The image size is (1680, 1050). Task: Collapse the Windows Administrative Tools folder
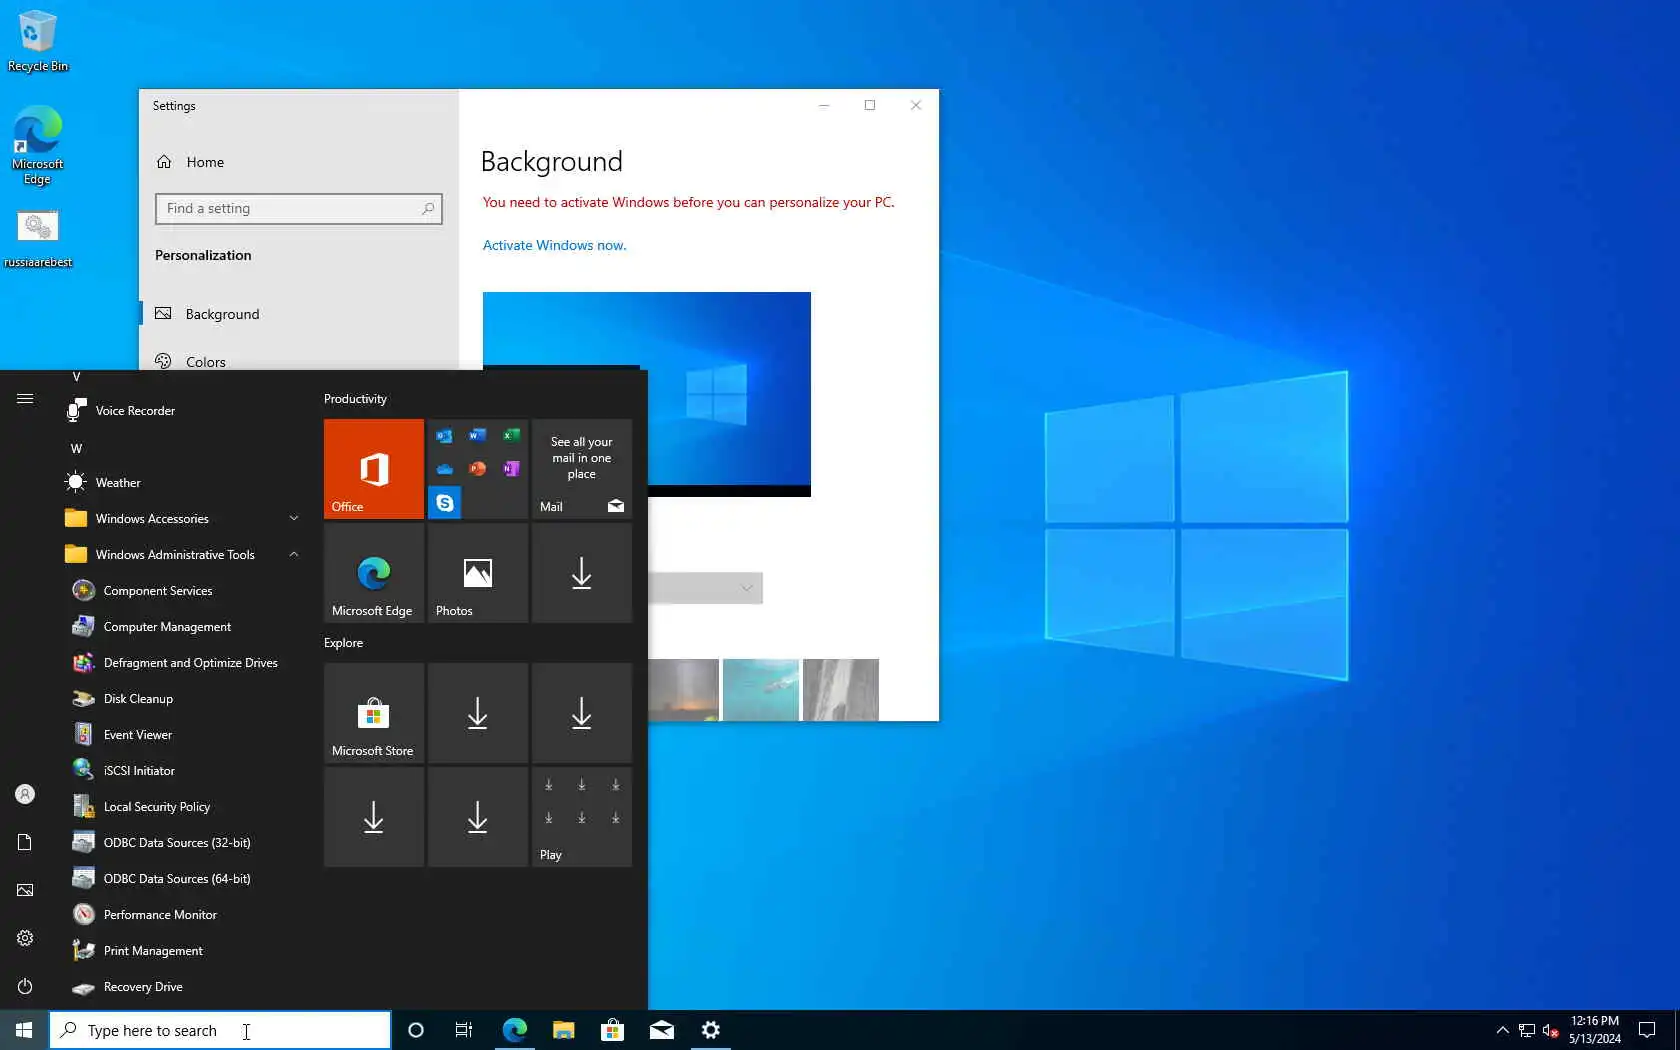tap(183, 555)
